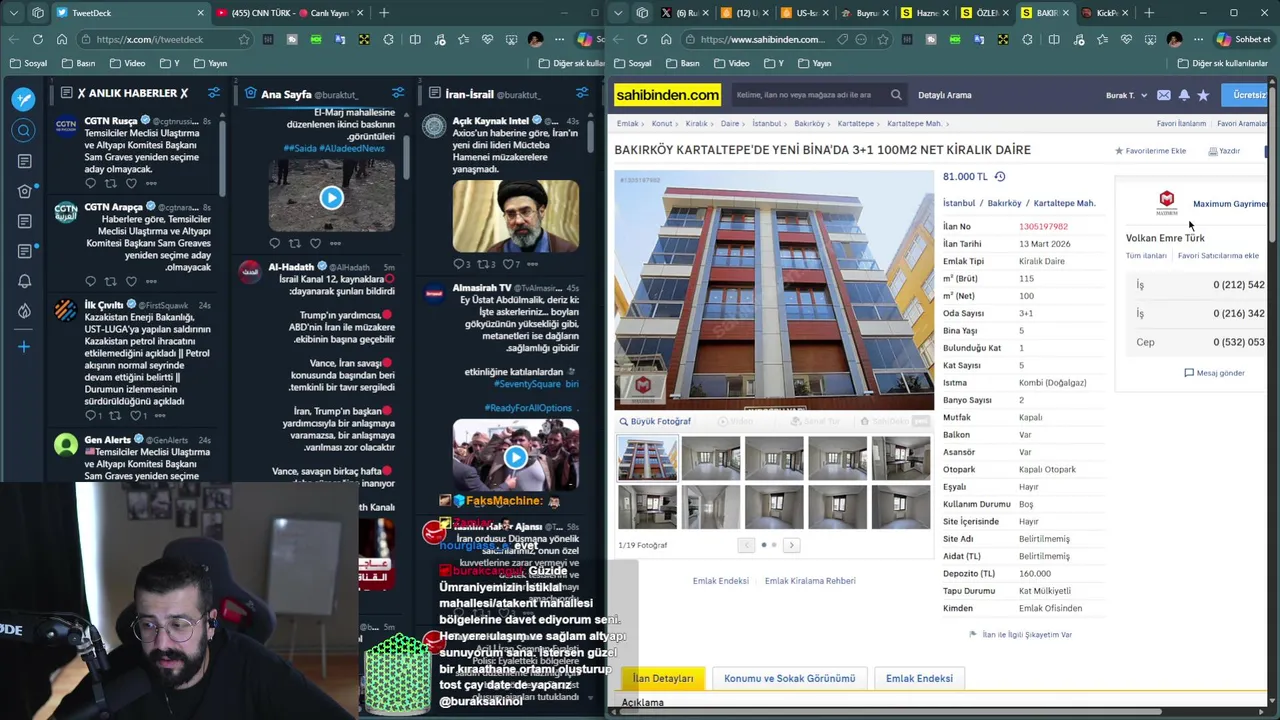Click Tüm ilanları link under Volkan Emre Türk

point(1146,256)
